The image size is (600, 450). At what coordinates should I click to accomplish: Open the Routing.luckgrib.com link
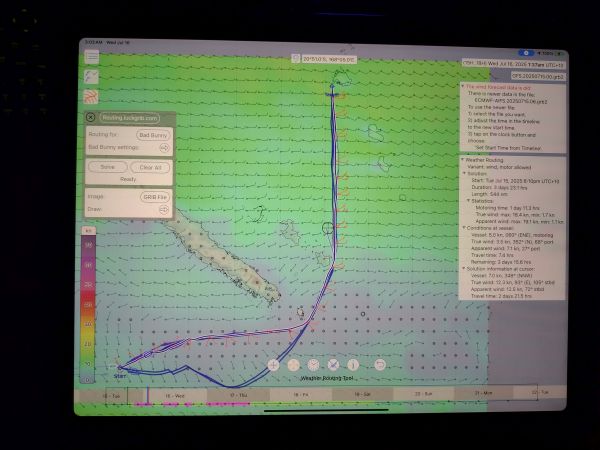coord(130,117)
